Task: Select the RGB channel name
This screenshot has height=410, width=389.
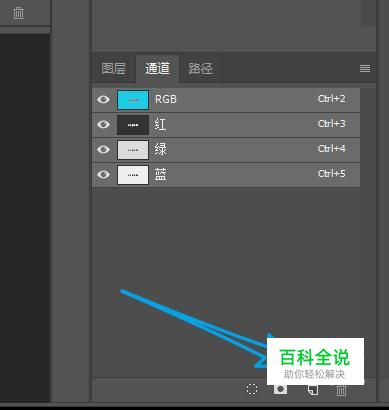Action: 166,99
